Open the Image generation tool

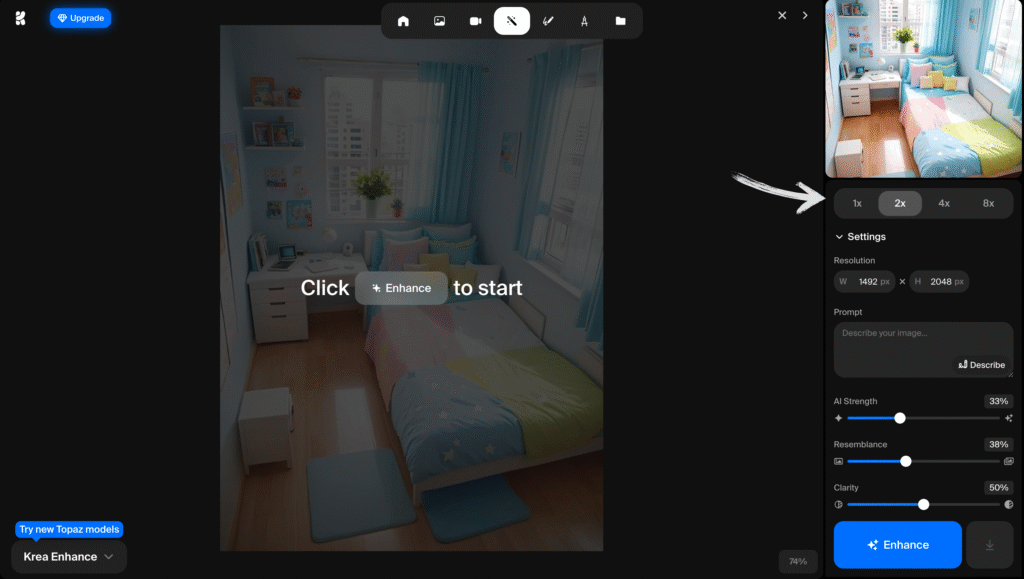pyautogui.click(x=439, y=20)
